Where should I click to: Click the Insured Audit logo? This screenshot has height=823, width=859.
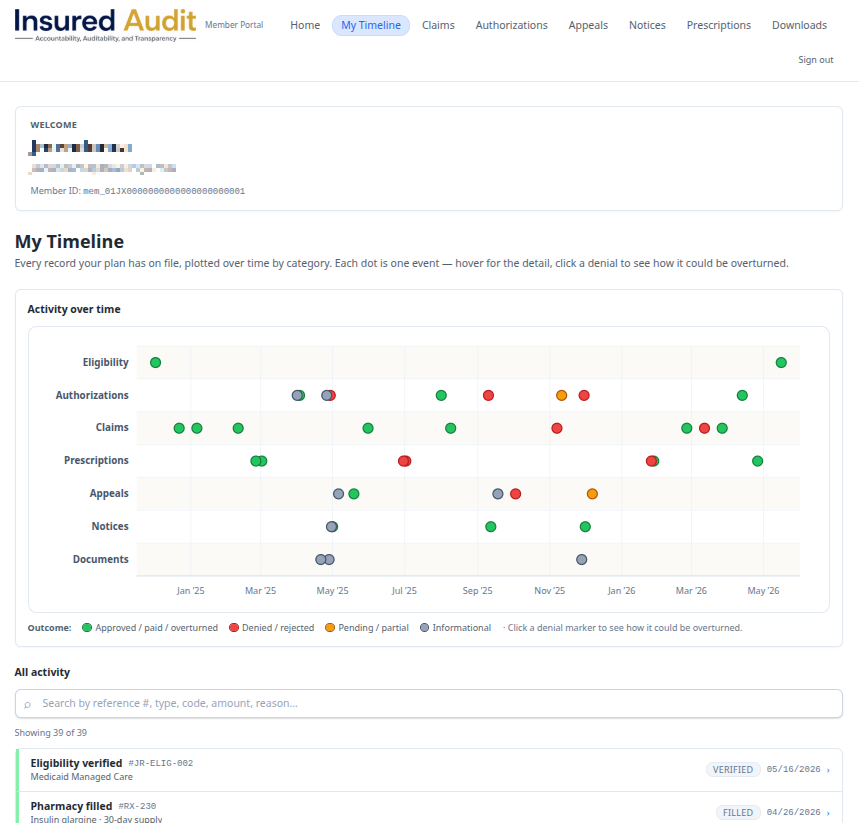pos(105,25)
